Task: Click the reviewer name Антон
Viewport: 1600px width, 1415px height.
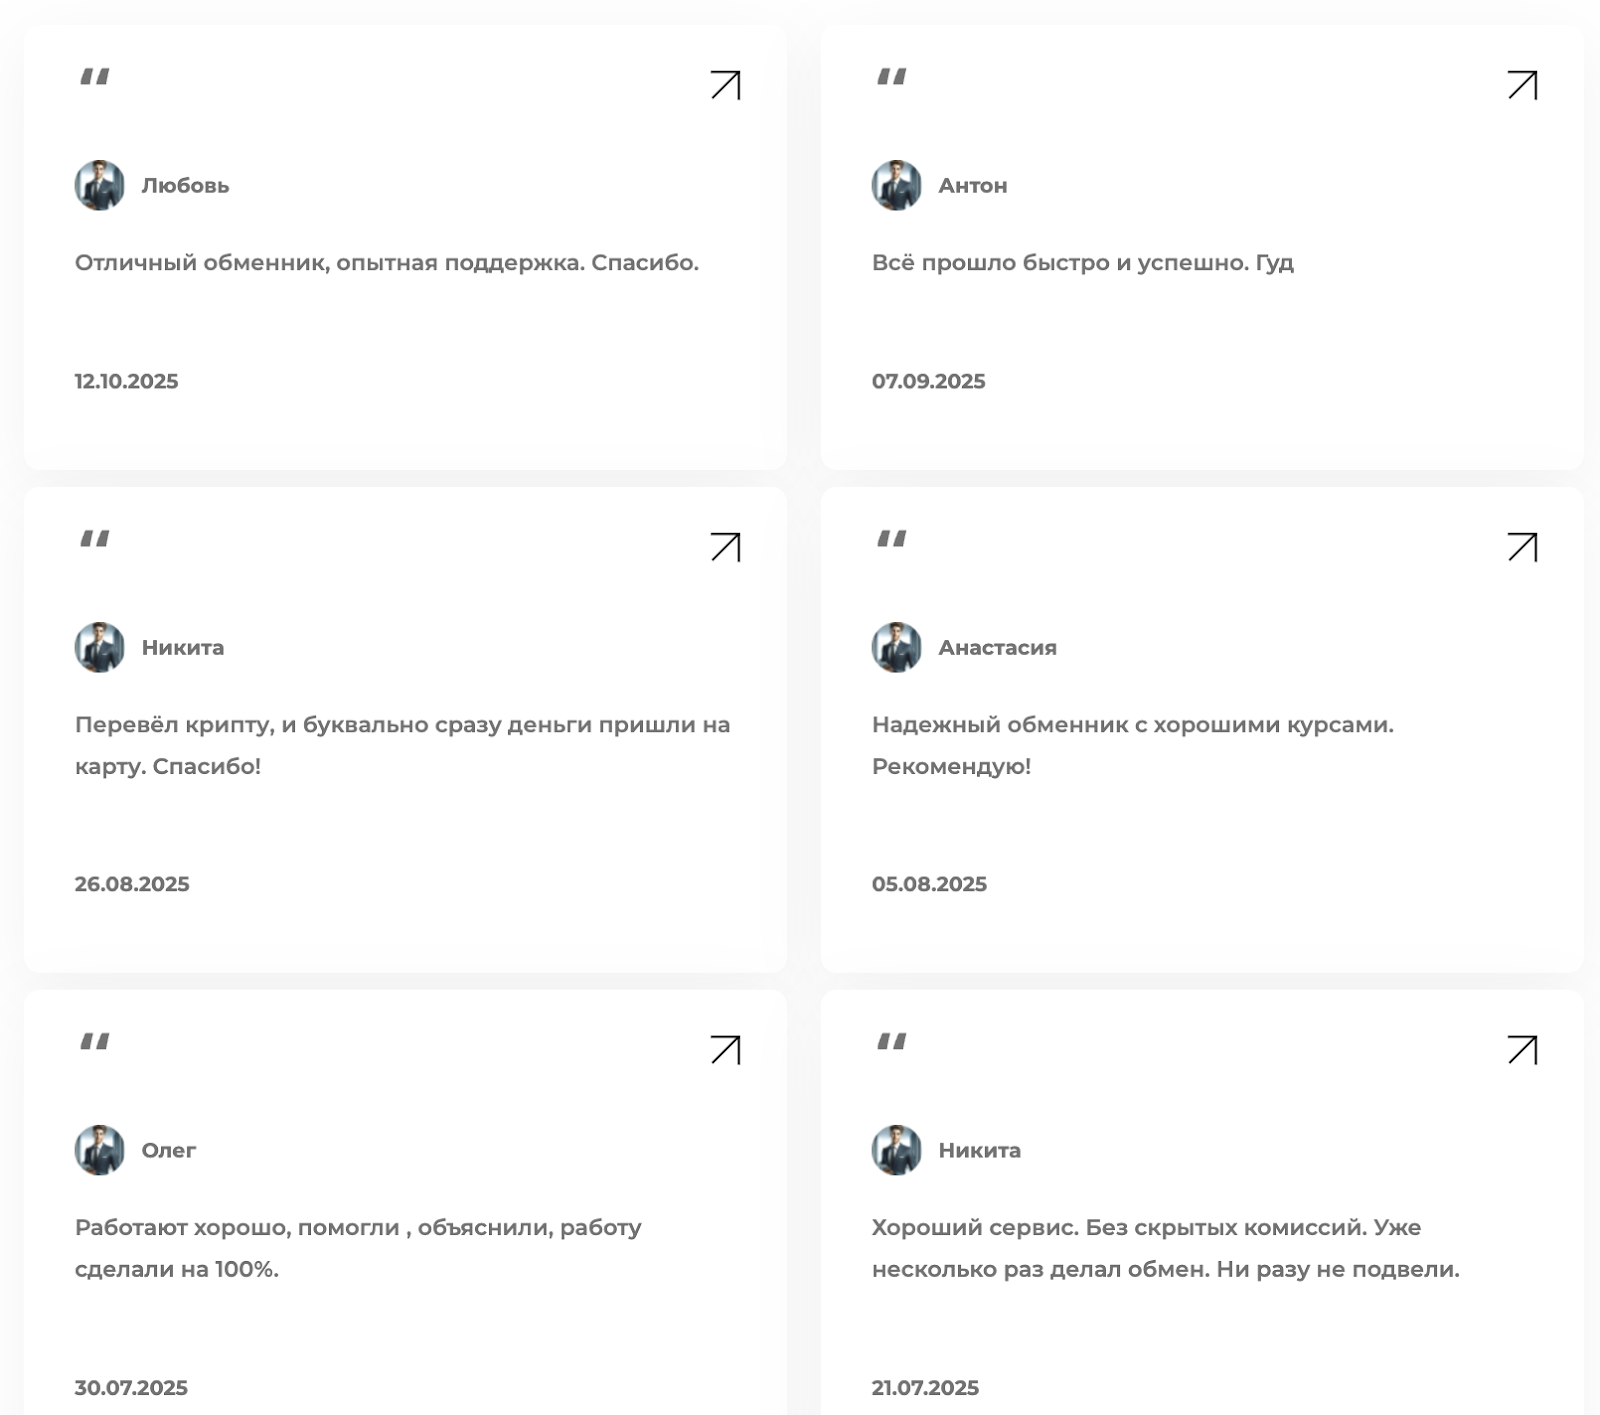Action: (x=972, y=186)
